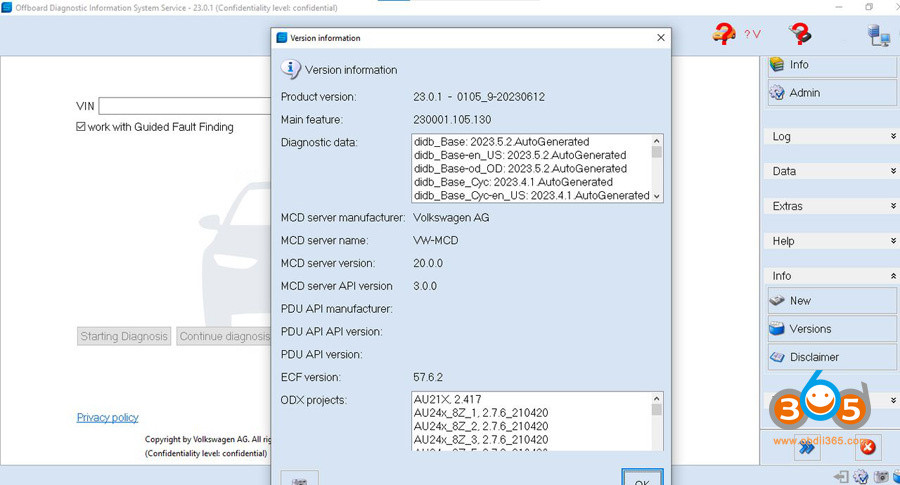
Task: Click the red X cancel button
Action: pyautogui.click(x=868, y=447)
